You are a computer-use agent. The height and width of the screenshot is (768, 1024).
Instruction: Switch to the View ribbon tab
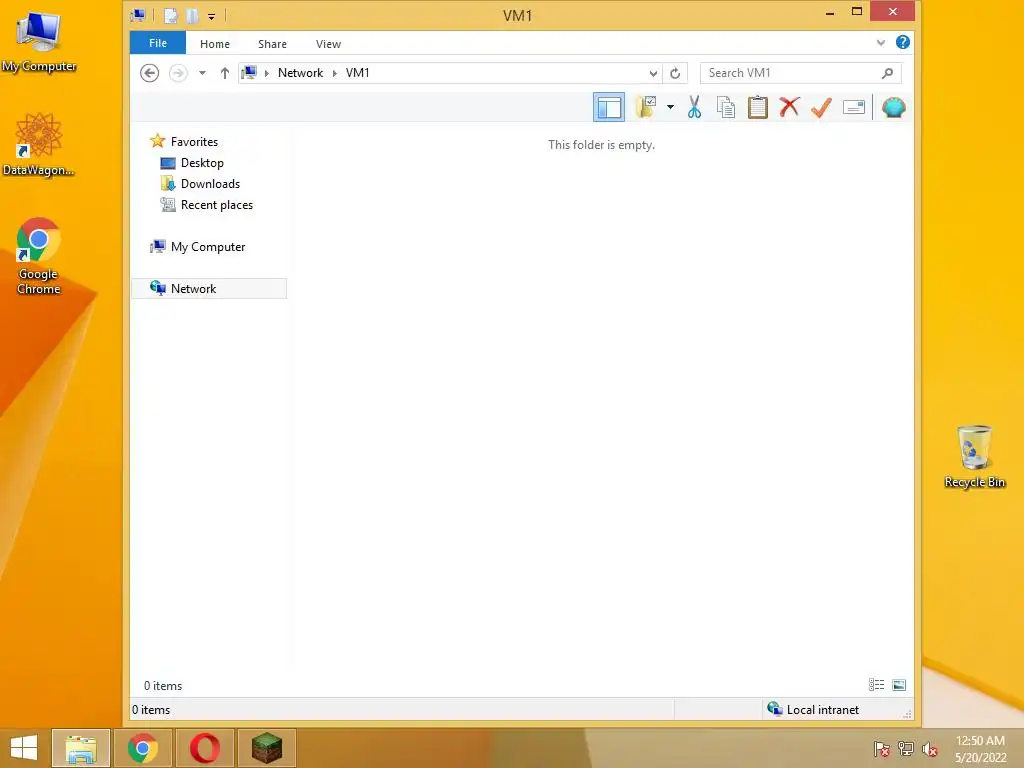click(x=328, y=44)
